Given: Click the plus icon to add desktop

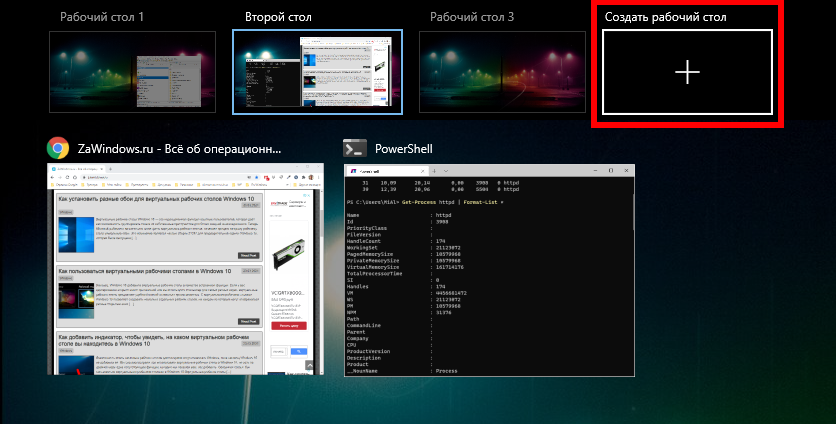Looking at the screenshot, I should pos(687,72).
